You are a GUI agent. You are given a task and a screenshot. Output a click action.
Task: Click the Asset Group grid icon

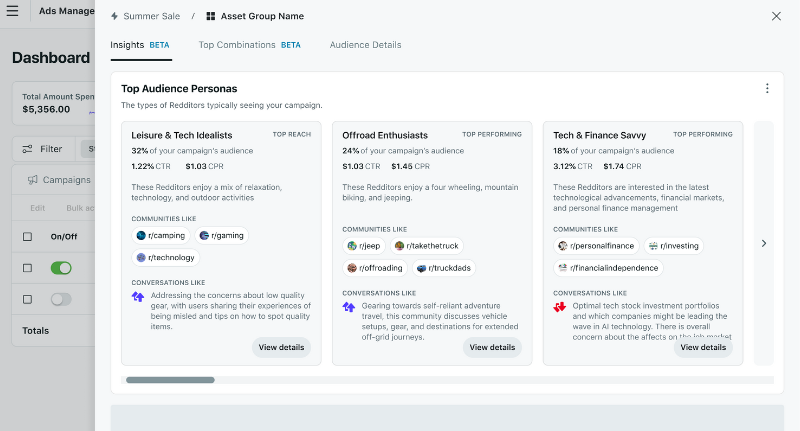(x=210, y=17)
